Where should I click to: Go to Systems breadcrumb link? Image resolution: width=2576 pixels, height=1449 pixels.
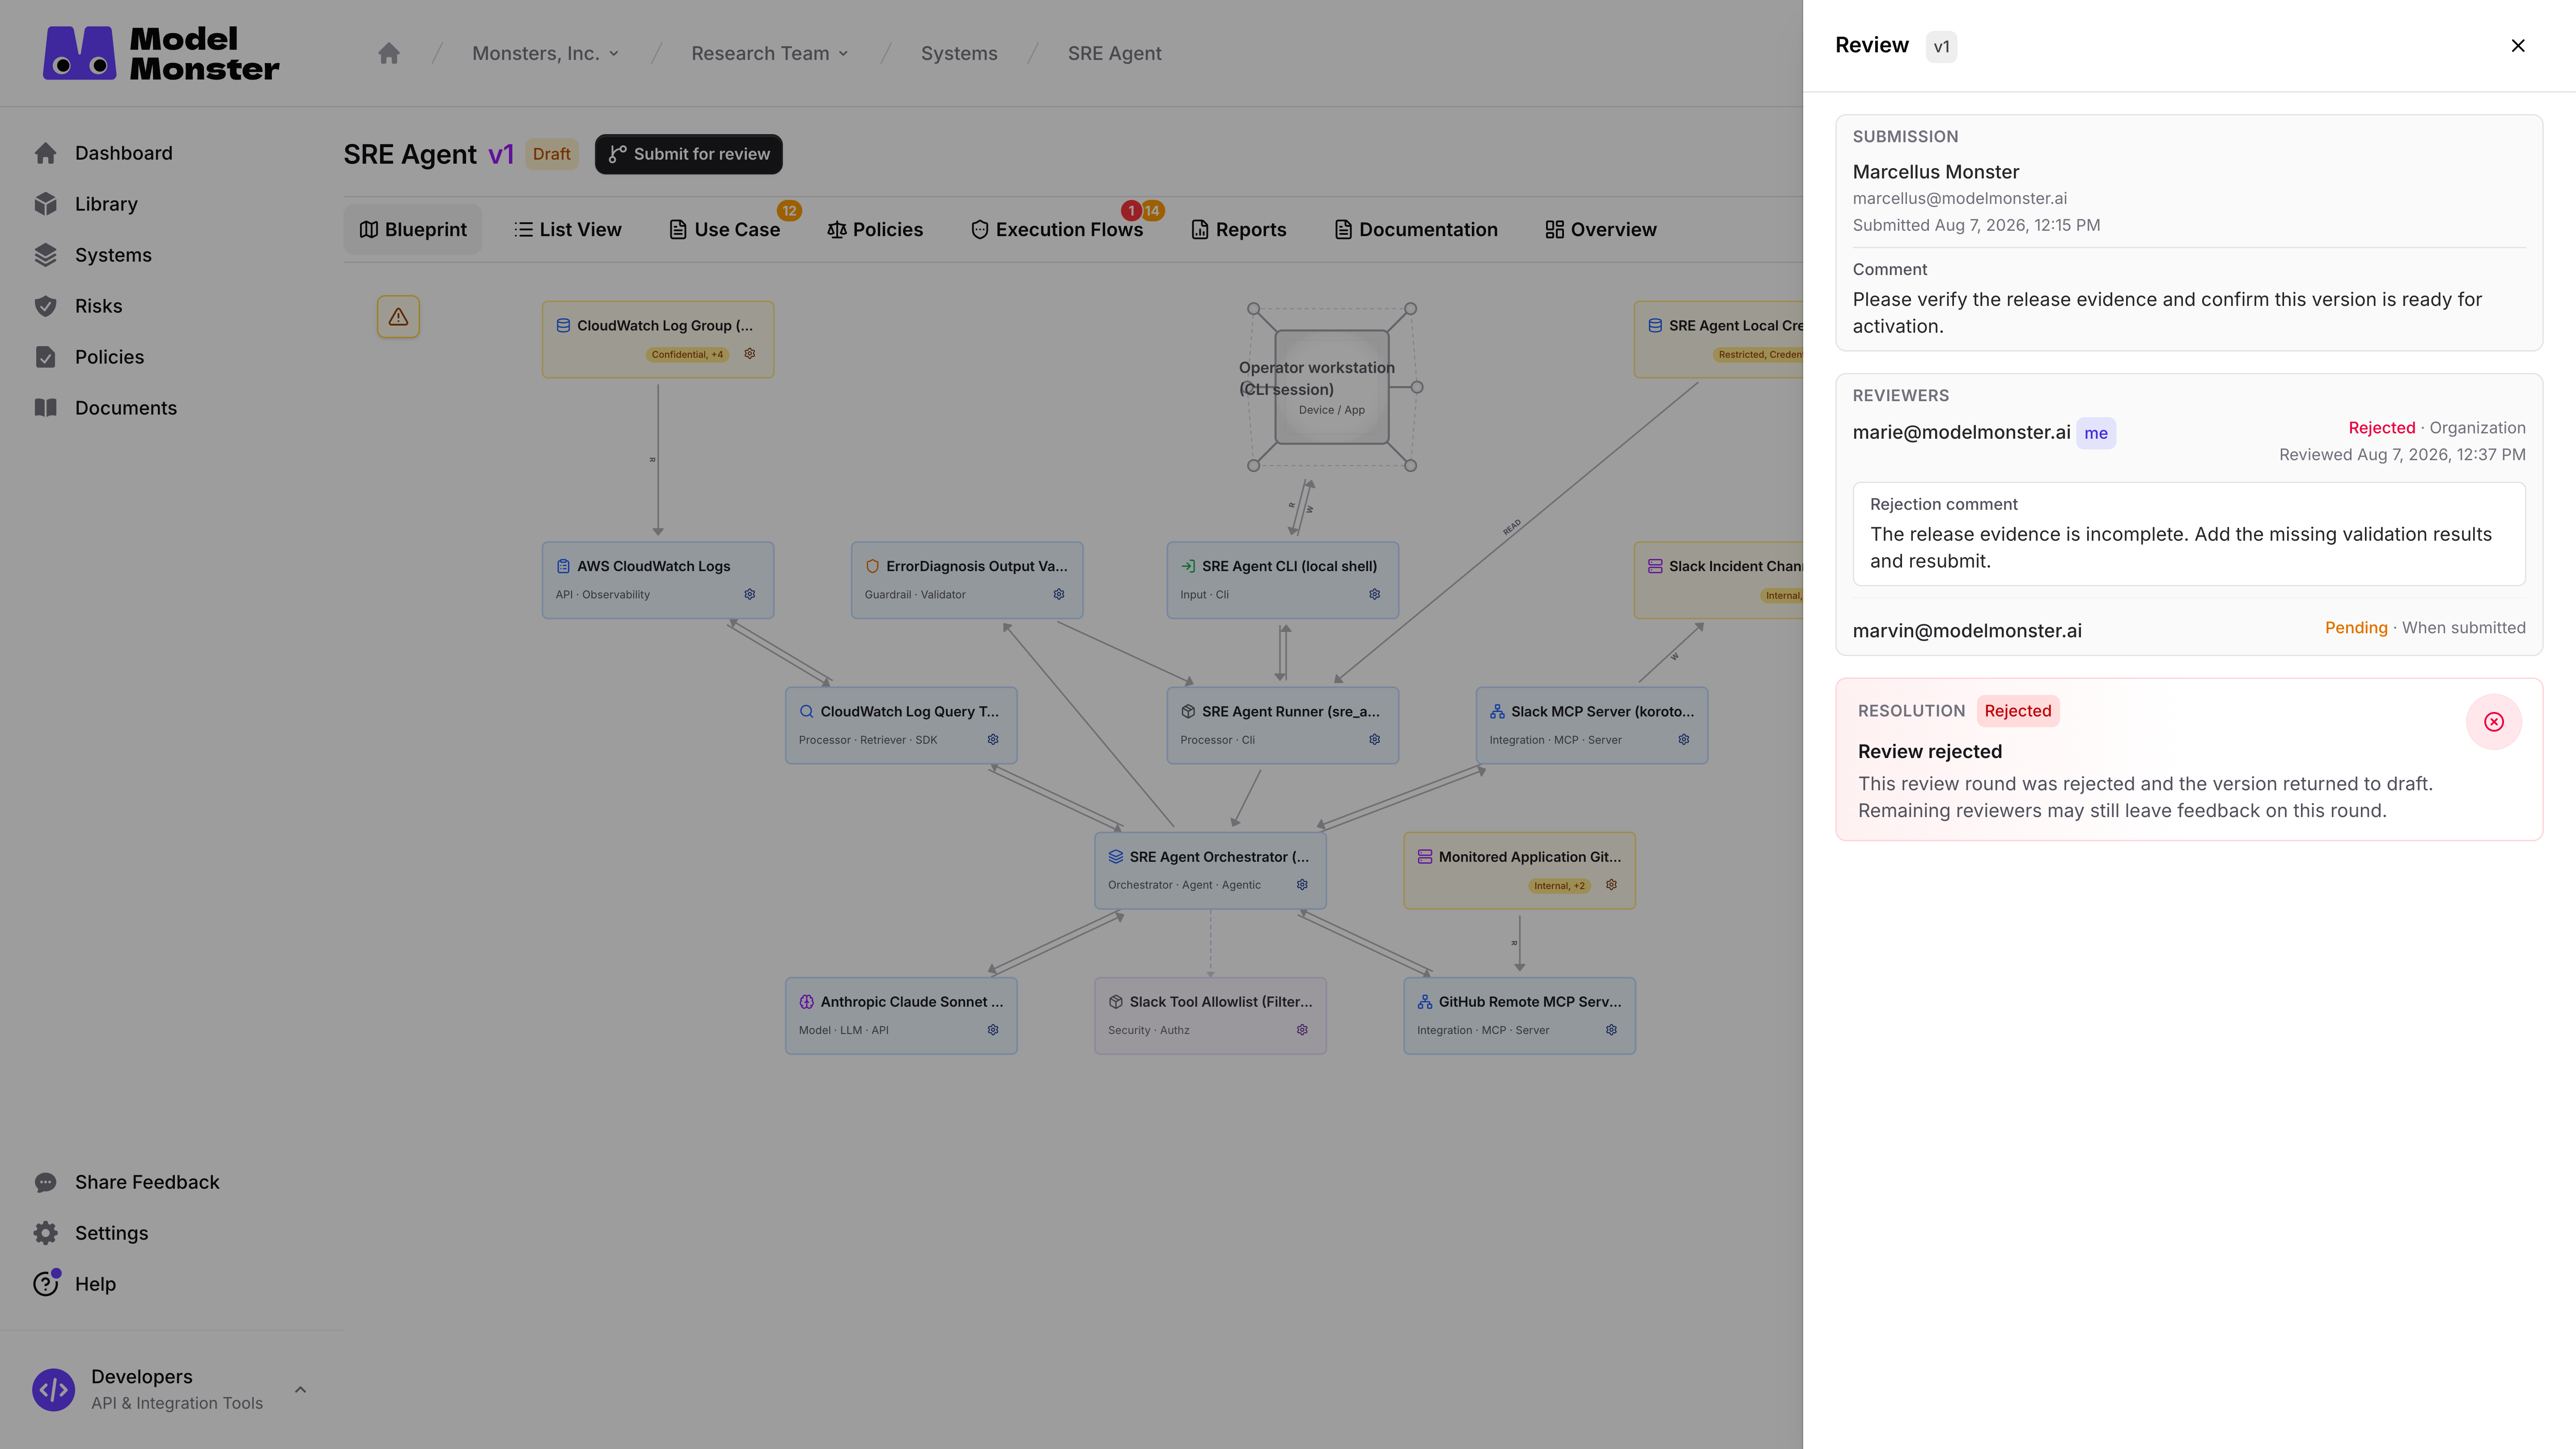959,53
